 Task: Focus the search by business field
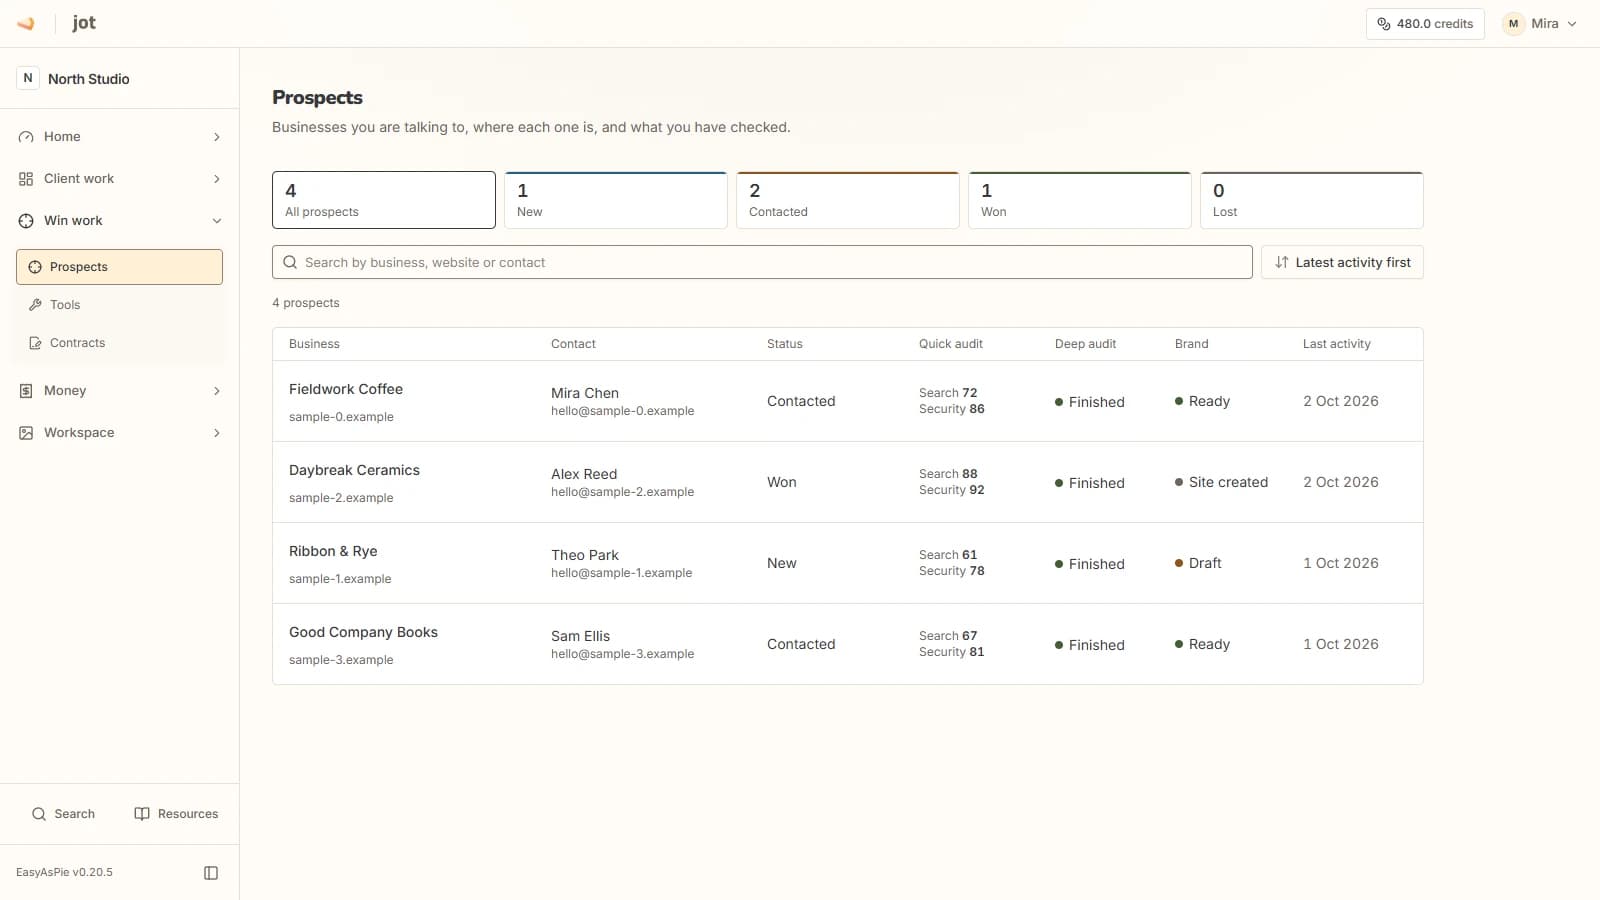(x=762, y=262)
